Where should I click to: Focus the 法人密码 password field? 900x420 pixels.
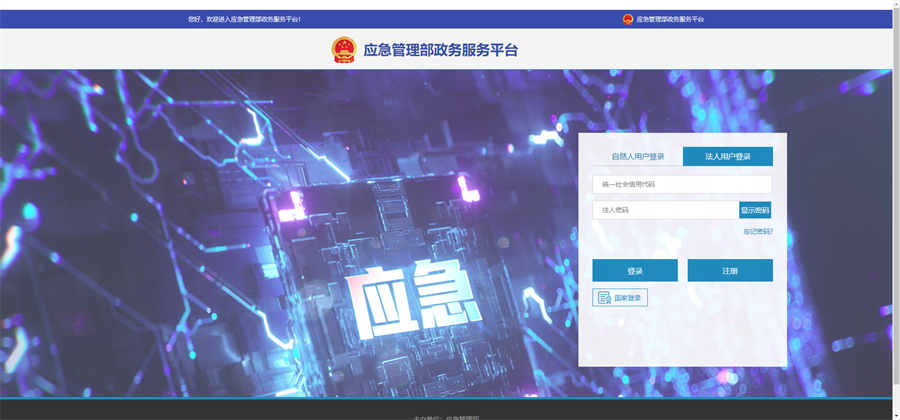pos(665,210)
